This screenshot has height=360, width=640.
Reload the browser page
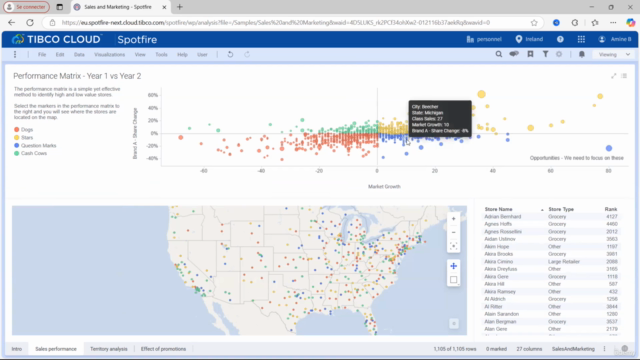[30, 22]
